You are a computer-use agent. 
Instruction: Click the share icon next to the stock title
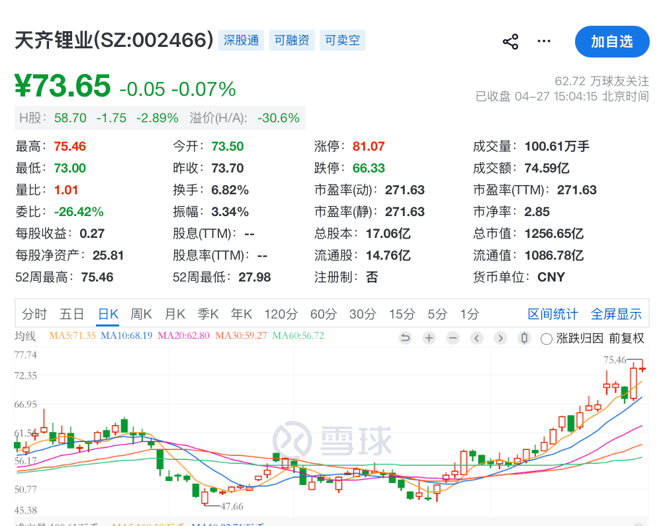[x=510, y=41]
